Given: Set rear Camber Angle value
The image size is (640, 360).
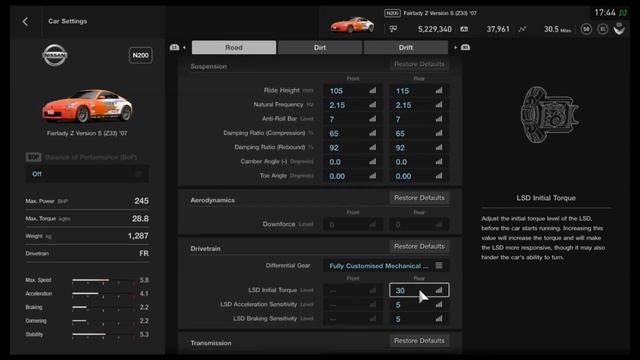Looking at the screenshot, I should coord(419,162).
